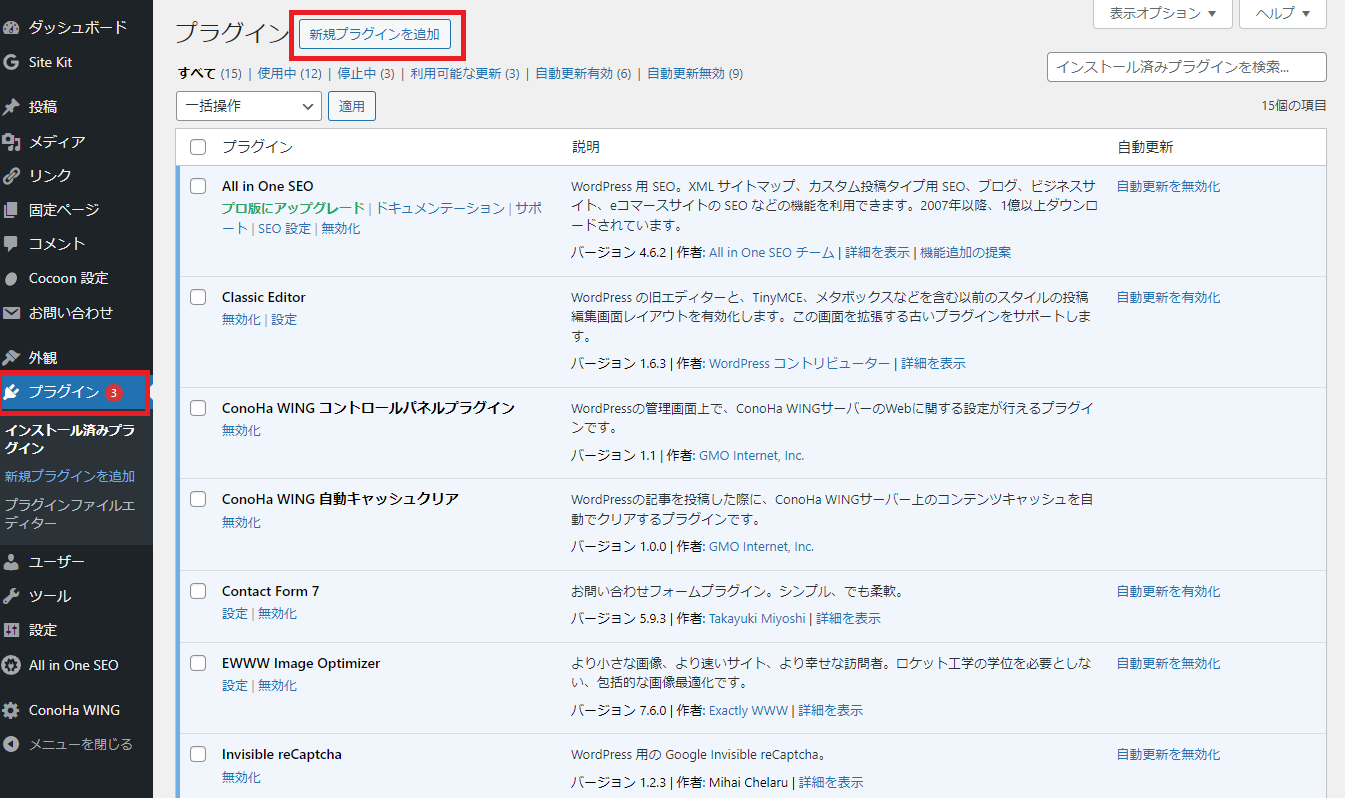Open プラグインファイルエディター submenu item
This screenshot has height=798, width=1345.
tap(70, 514)
